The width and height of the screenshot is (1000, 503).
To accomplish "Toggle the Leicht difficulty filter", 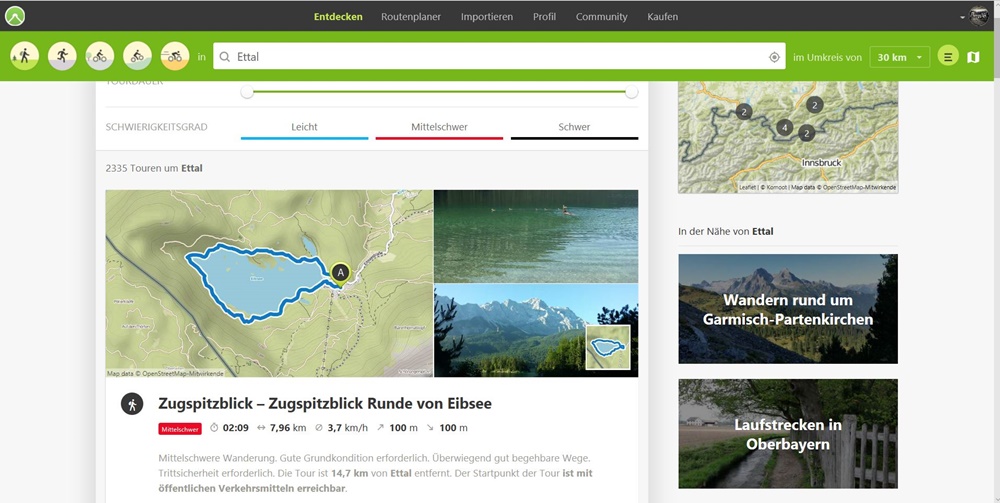I will point(304,128).
